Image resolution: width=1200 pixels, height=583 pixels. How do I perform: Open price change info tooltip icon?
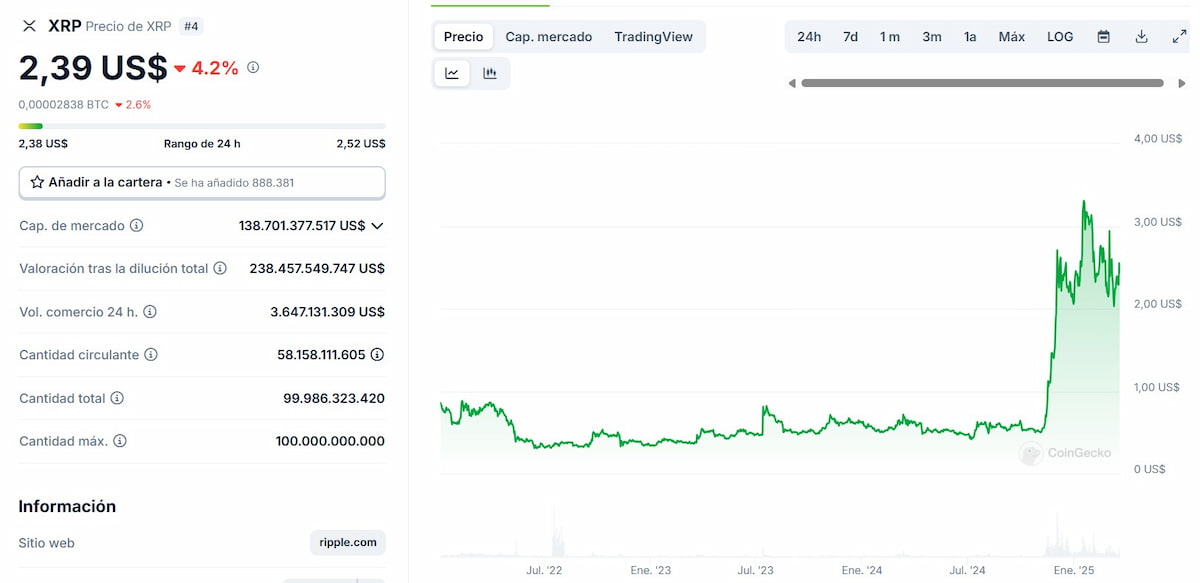pyautogui.click(x=253, y=68)
